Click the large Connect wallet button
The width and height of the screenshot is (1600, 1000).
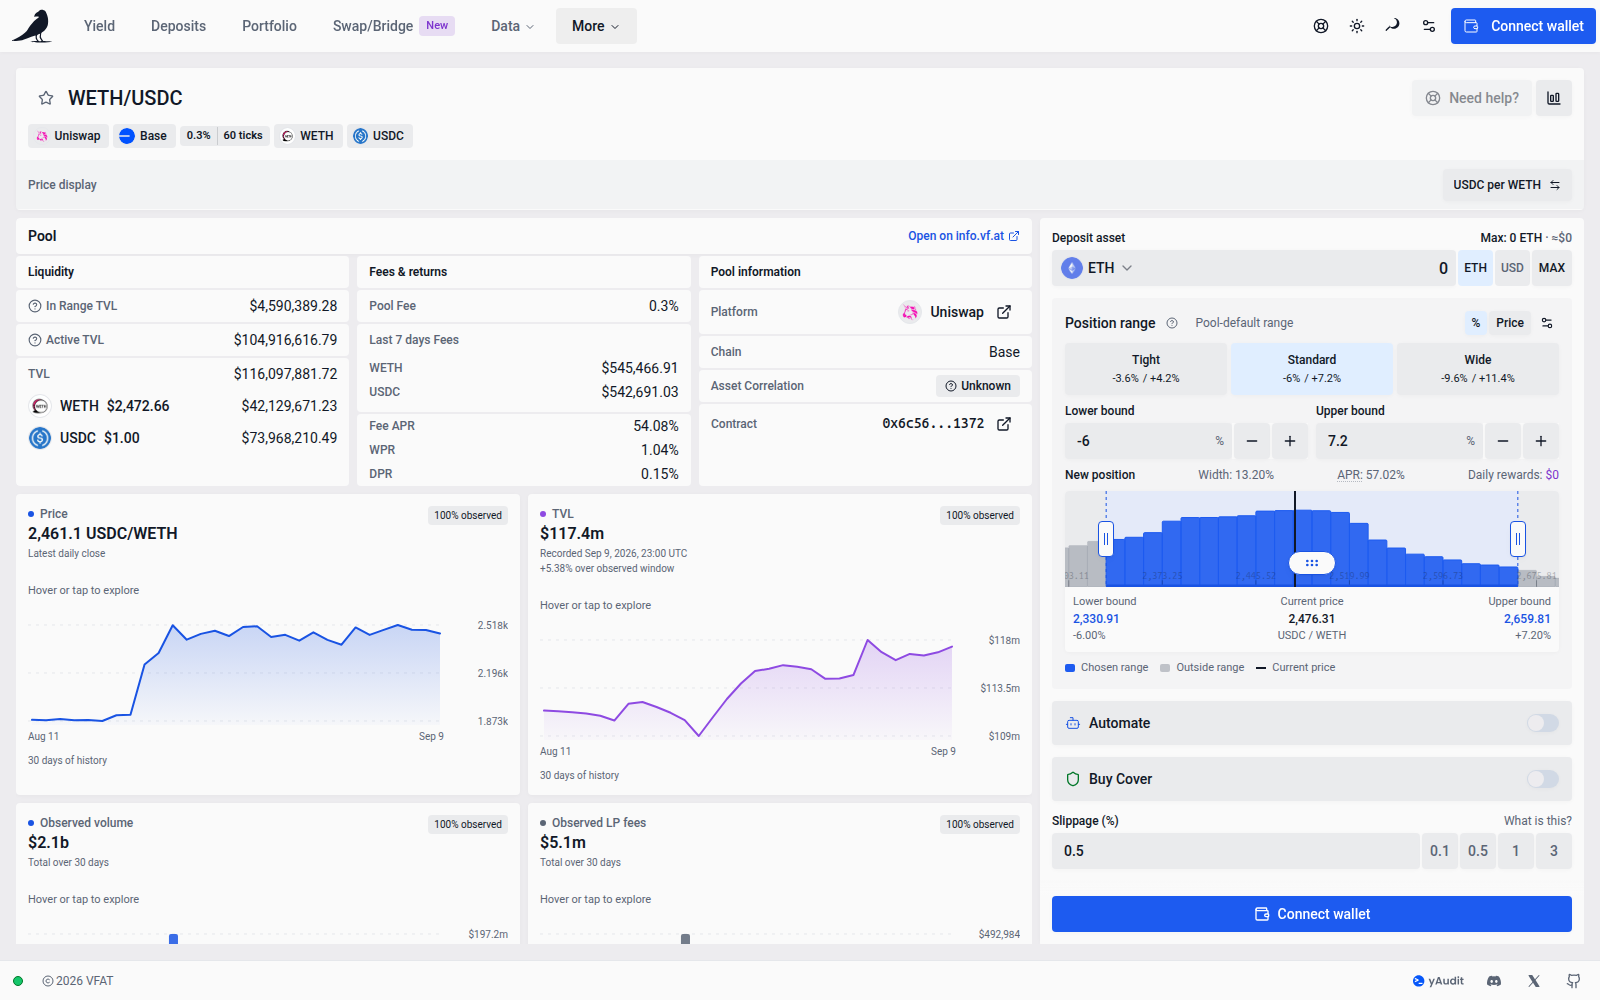point(1312,914)
